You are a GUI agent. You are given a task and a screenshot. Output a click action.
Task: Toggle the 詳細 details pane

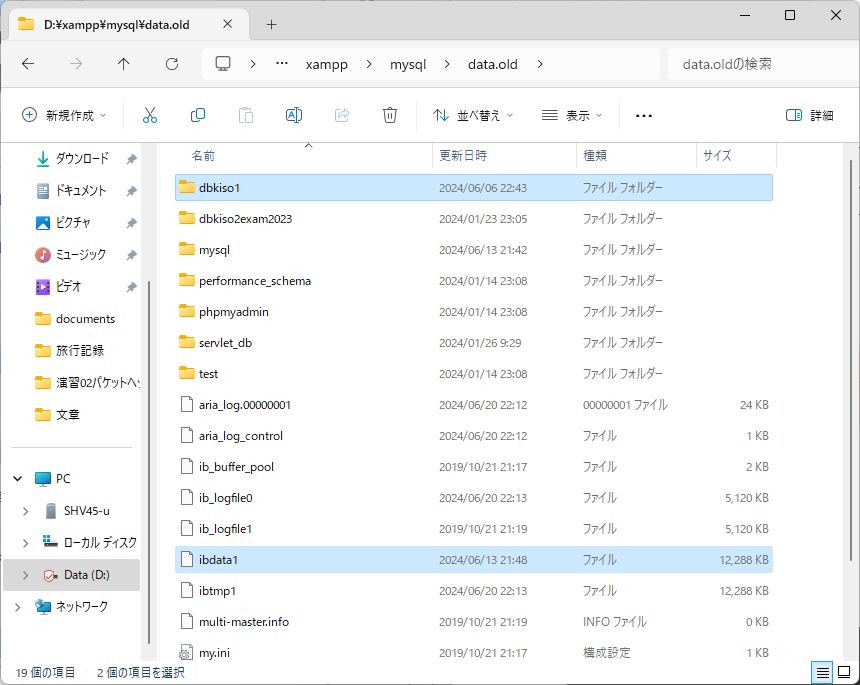(810, 115)
